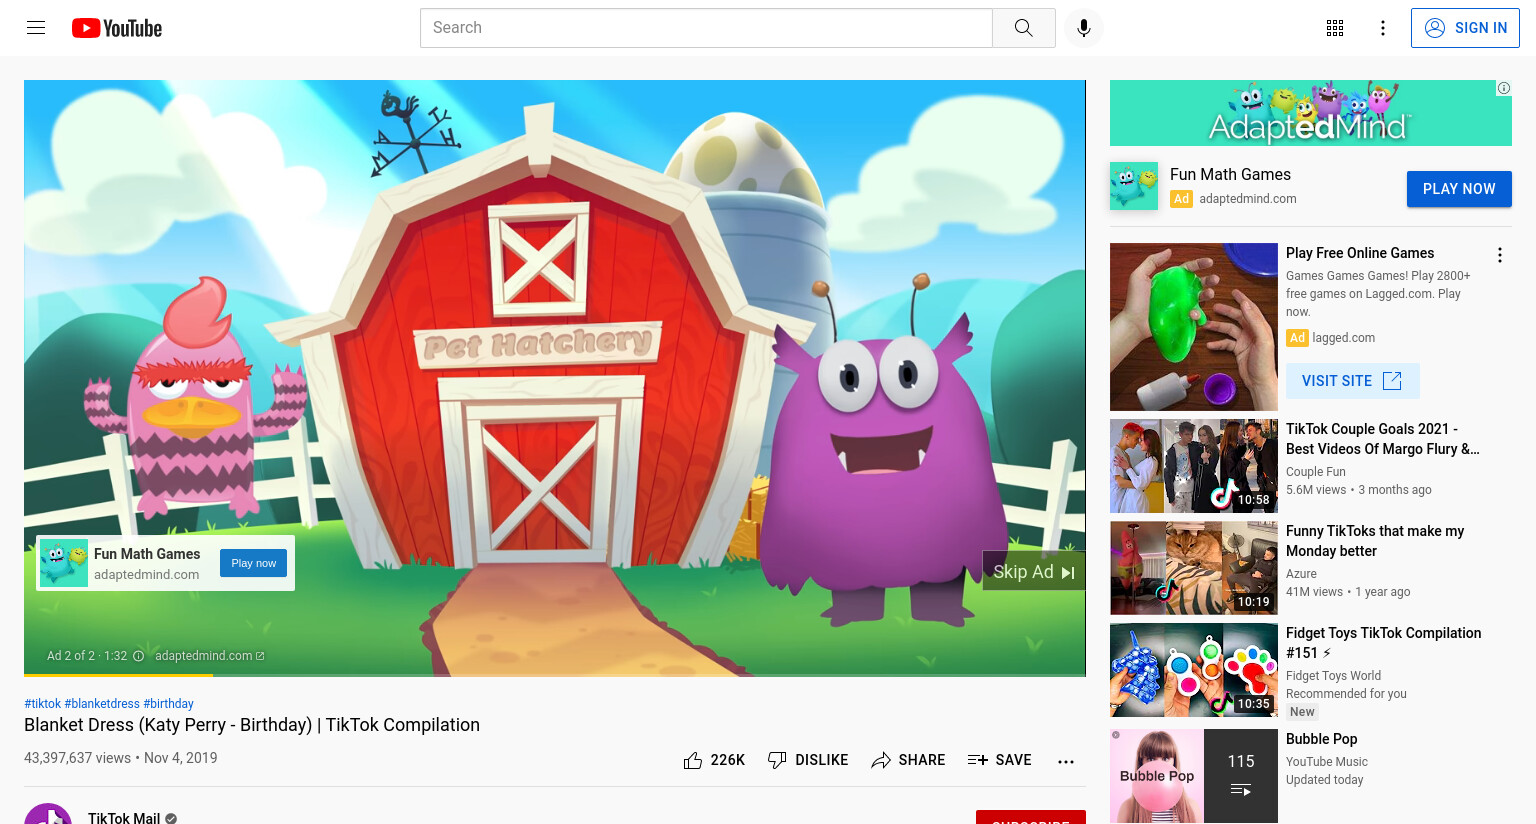Share the video

[908, 760]
